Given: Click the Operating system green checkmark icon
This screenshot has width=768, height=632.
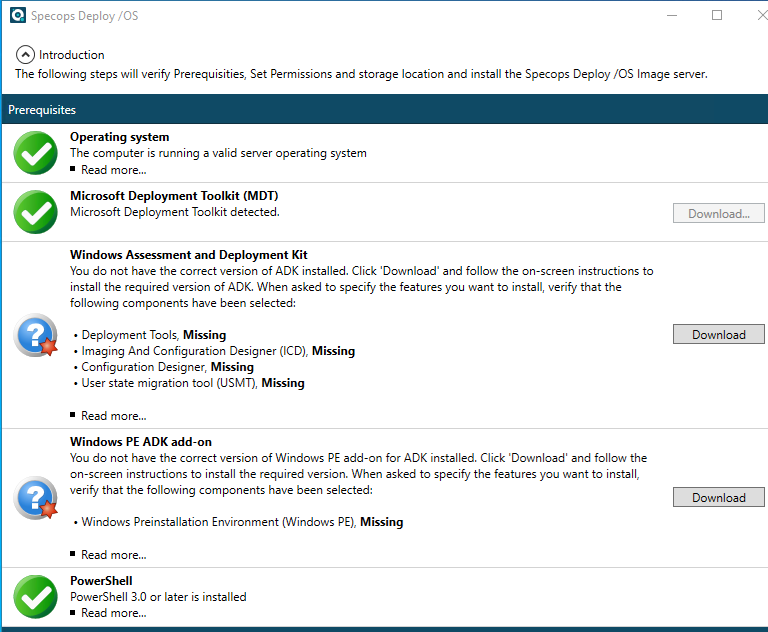Looking at the screenshot, I should (x=35, y=153).
